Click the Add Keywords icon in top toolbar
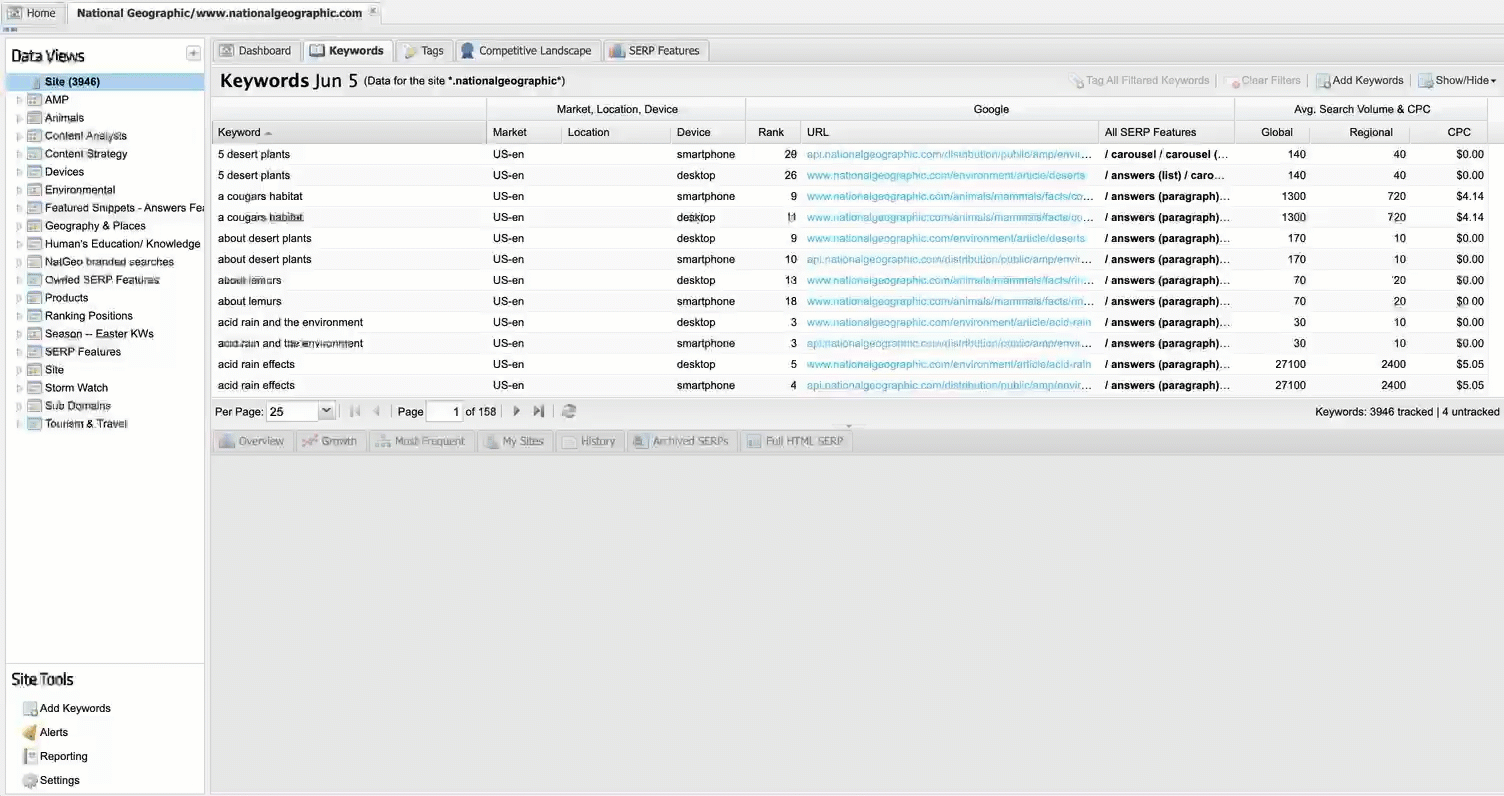1504x796 pixels. 1323,81
